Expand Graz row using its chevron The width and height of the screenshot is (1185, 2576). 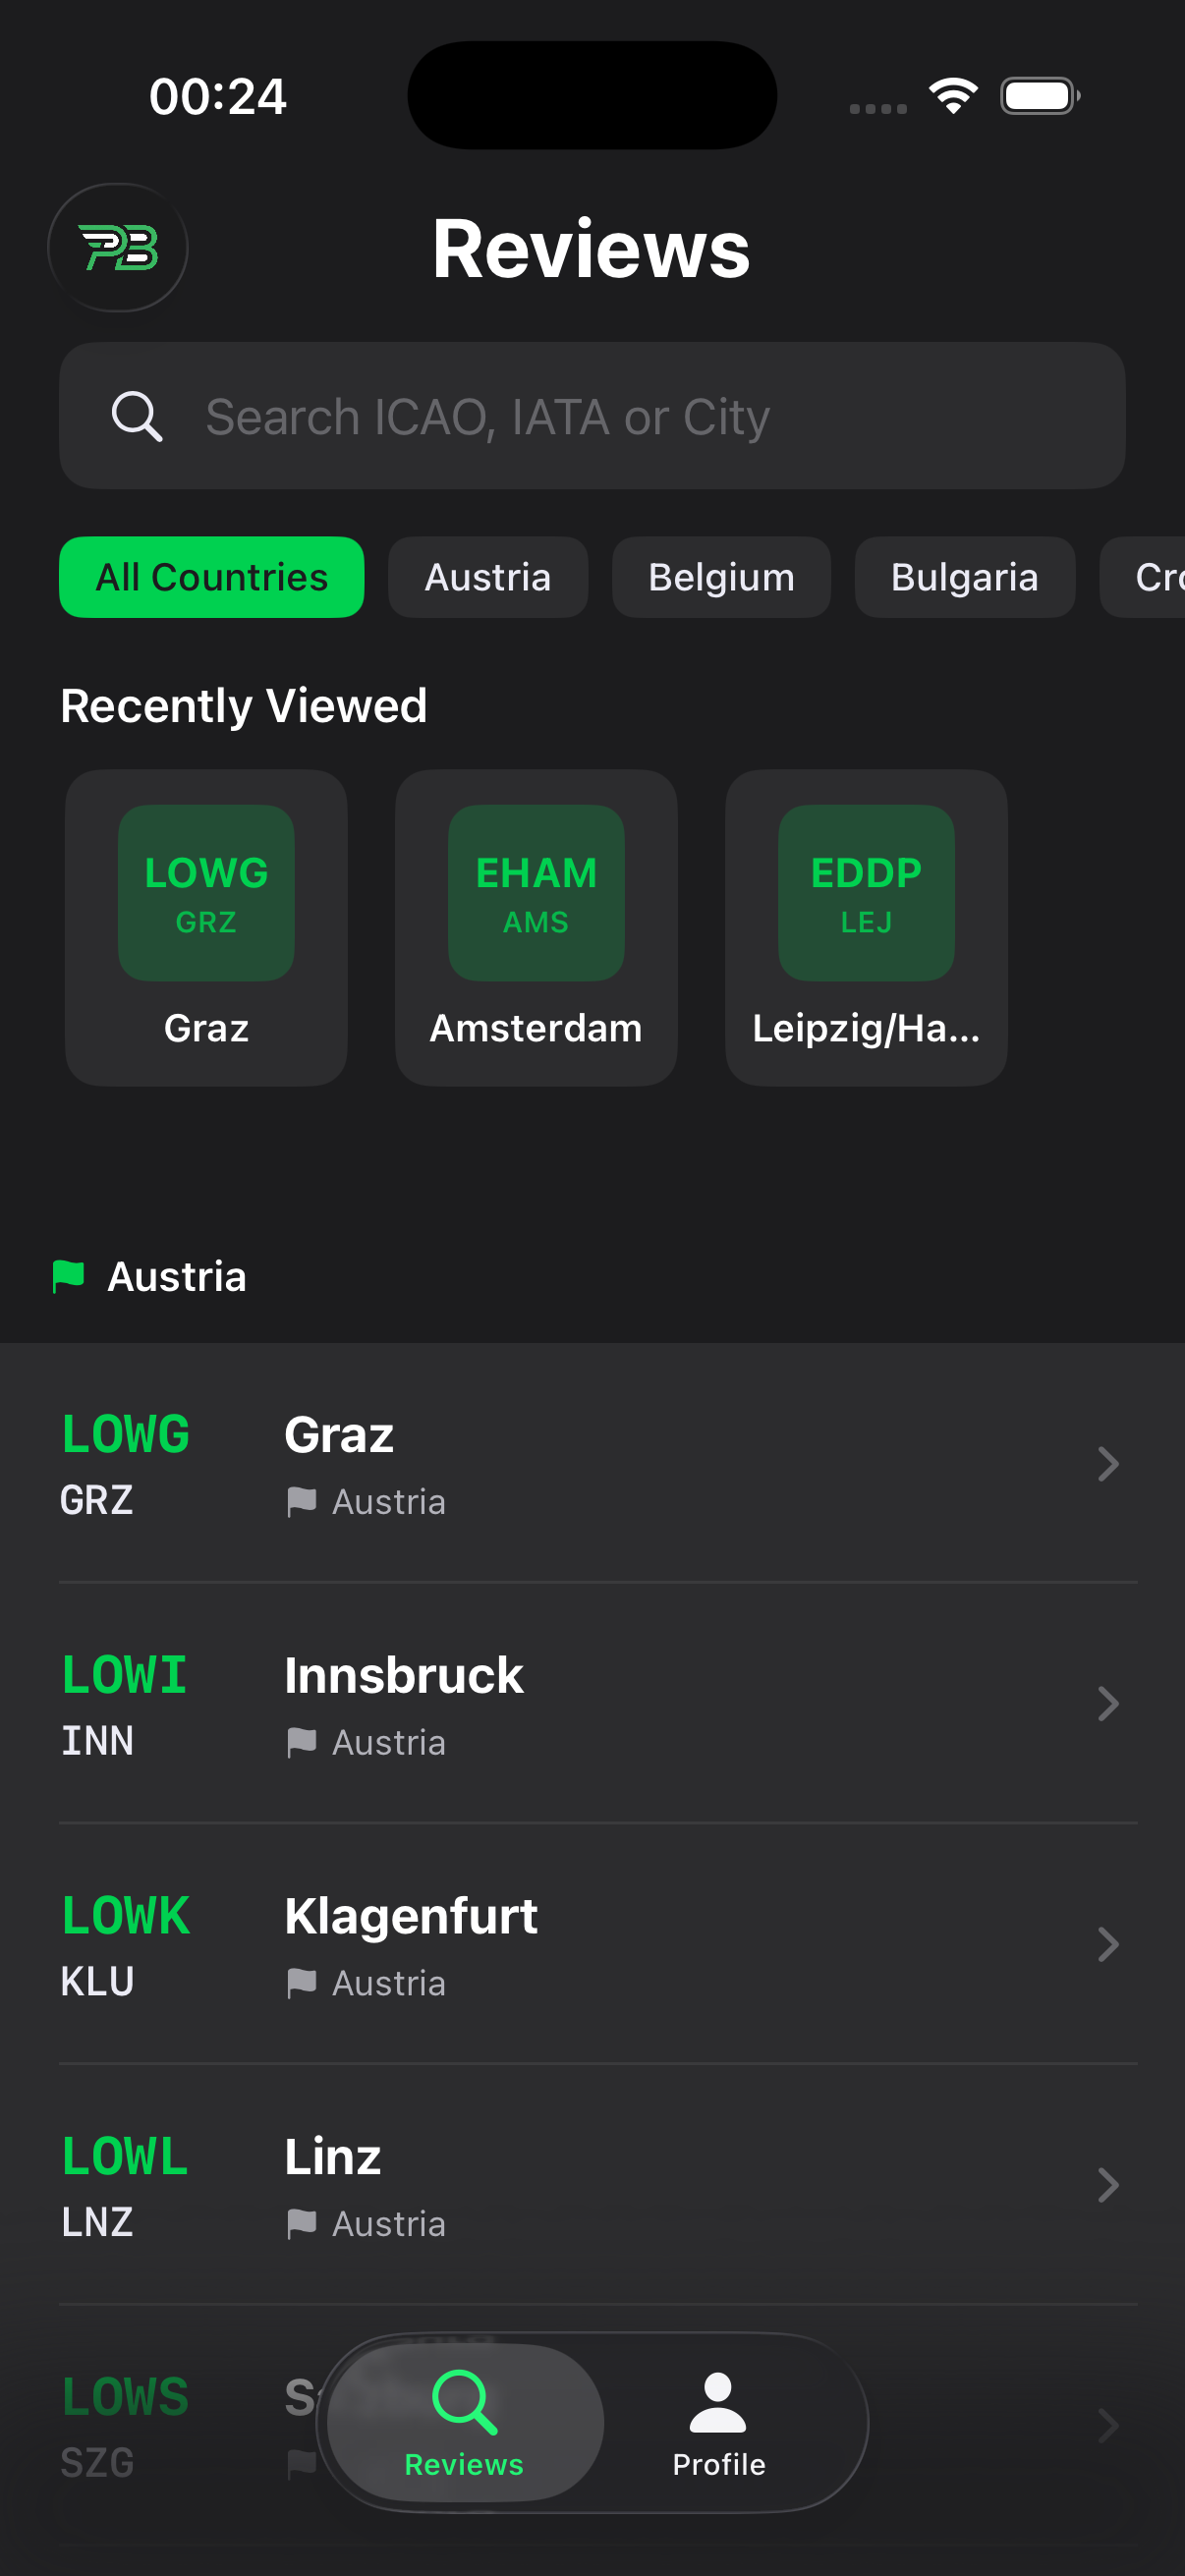(x=1107, y=1464)
